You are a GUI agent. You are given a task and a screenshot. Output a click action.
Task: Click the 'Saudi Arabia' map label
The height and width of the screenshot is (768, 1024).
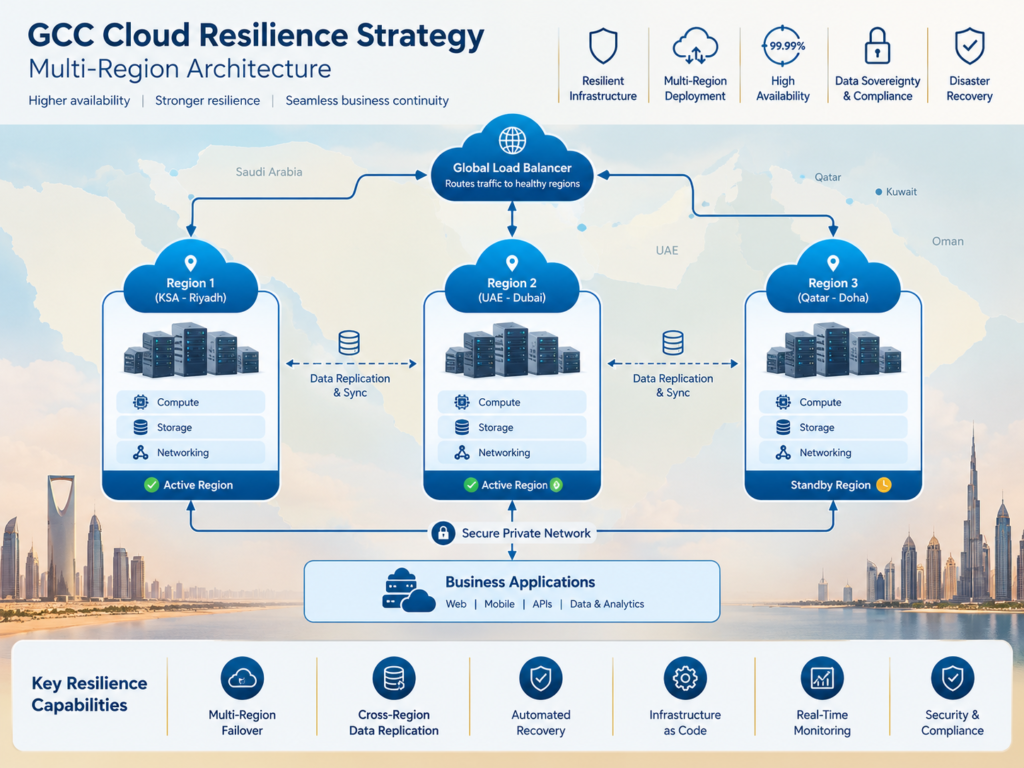click(269, 172)
